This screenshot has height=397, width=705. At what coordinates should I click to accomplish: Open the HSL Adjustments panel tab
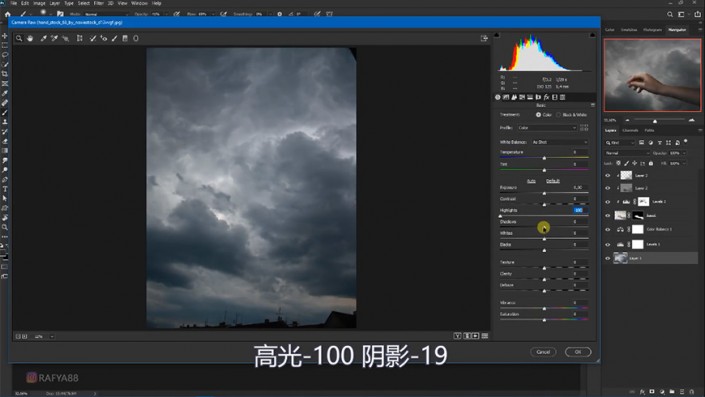coord(522,97)
